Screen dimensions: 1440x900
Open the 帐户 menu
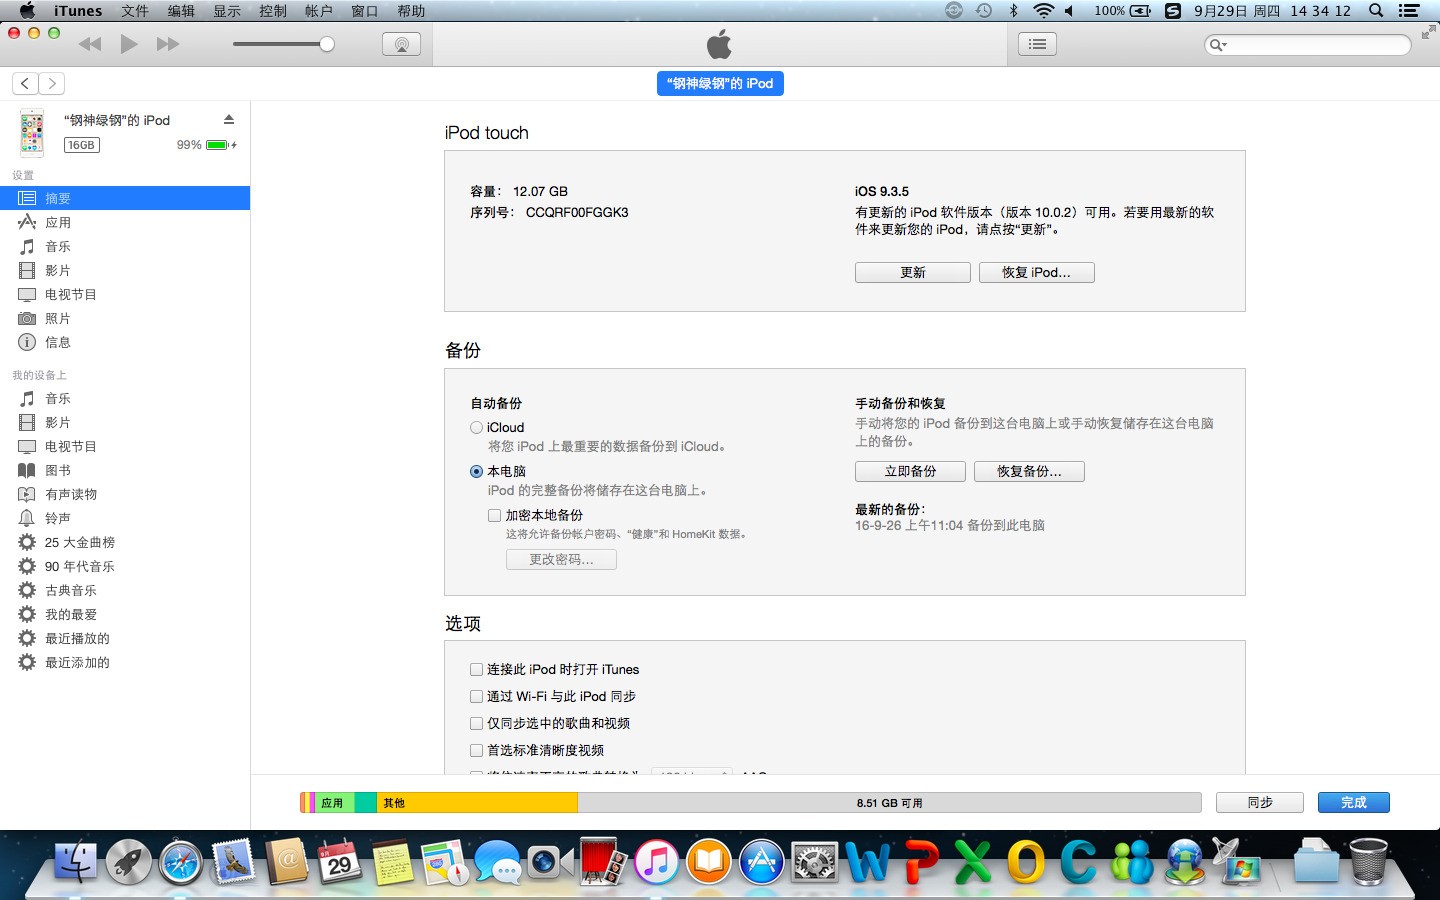[319, 11]
